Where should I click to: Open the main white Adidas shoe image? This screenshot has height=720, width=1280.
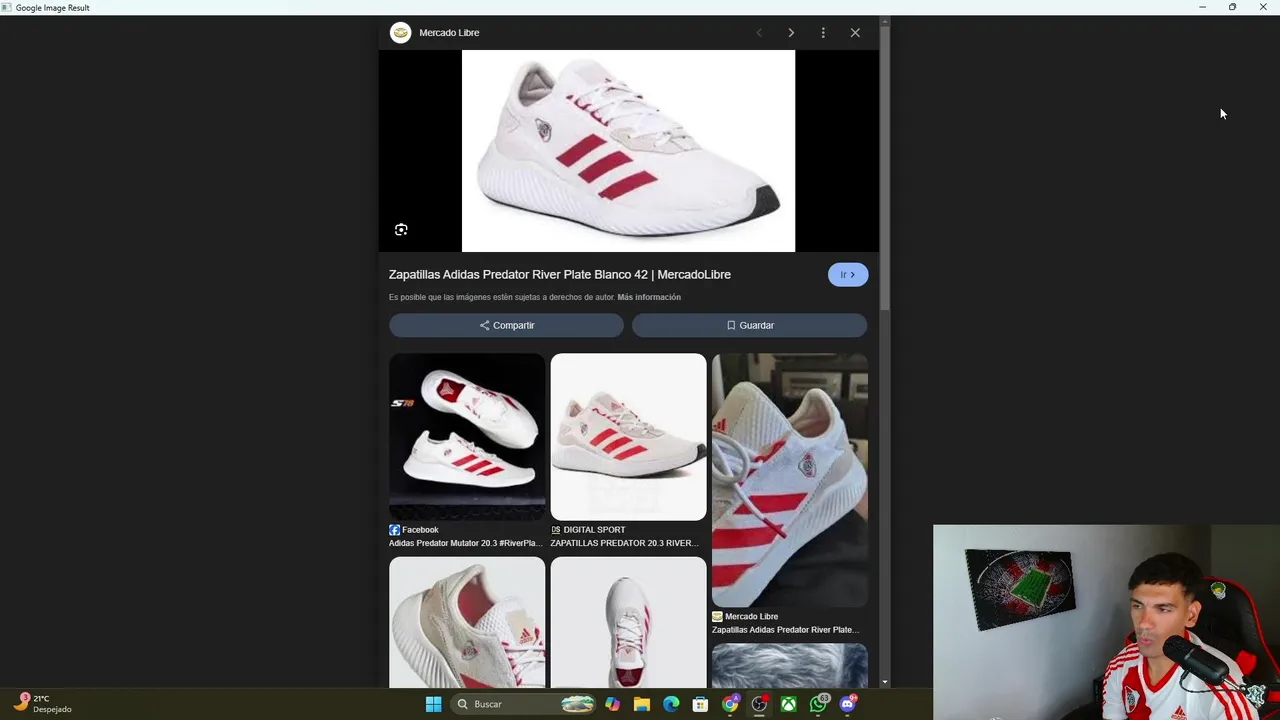(x=628, y=151)
